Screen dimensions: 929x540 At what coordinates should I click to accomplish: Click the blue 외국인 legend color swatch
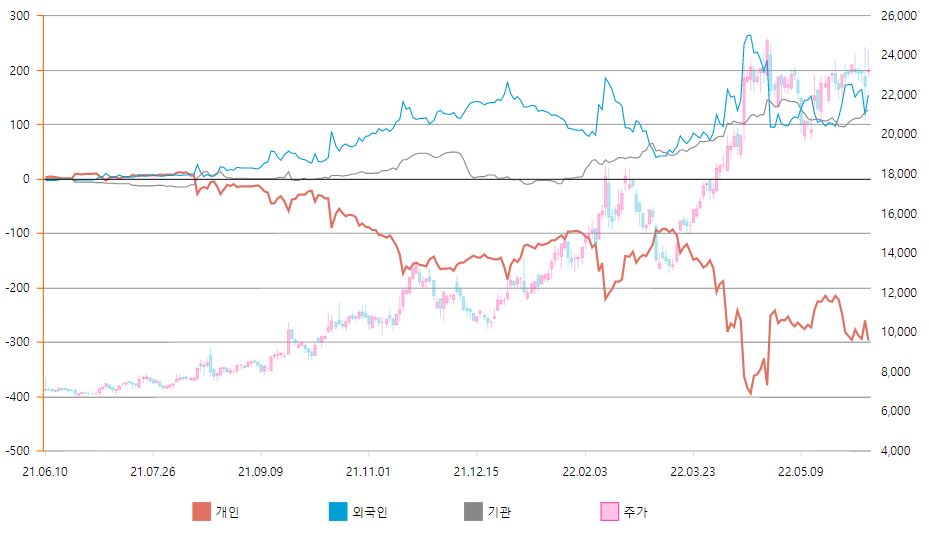pyautogui.click(x=339, y=512)
